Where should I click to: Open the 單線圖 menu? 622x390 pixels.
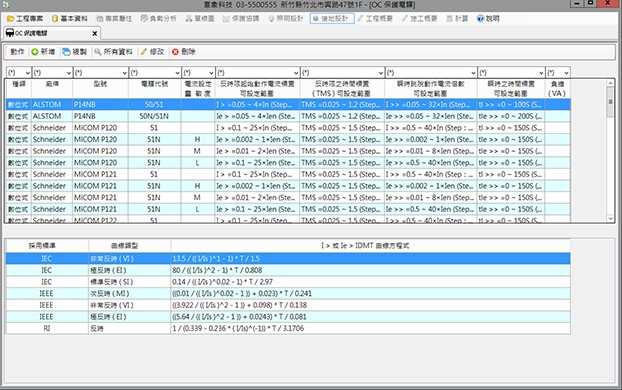tap(200, 19)
